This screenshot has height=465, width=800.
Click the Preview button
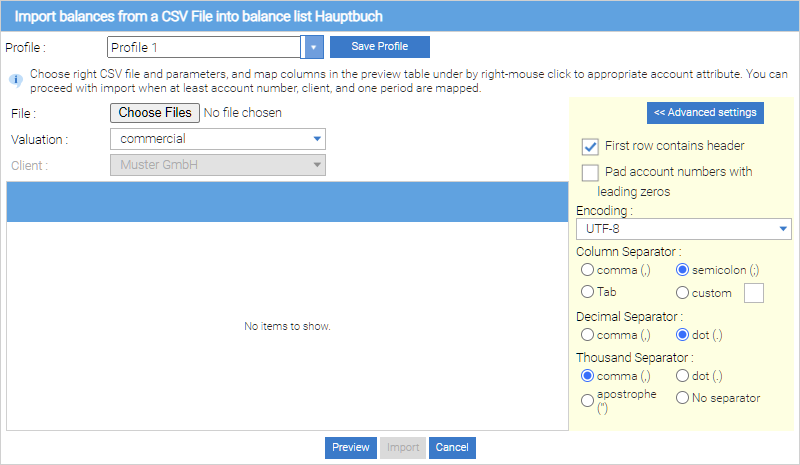pyautogui.click(x=350, y=448)
